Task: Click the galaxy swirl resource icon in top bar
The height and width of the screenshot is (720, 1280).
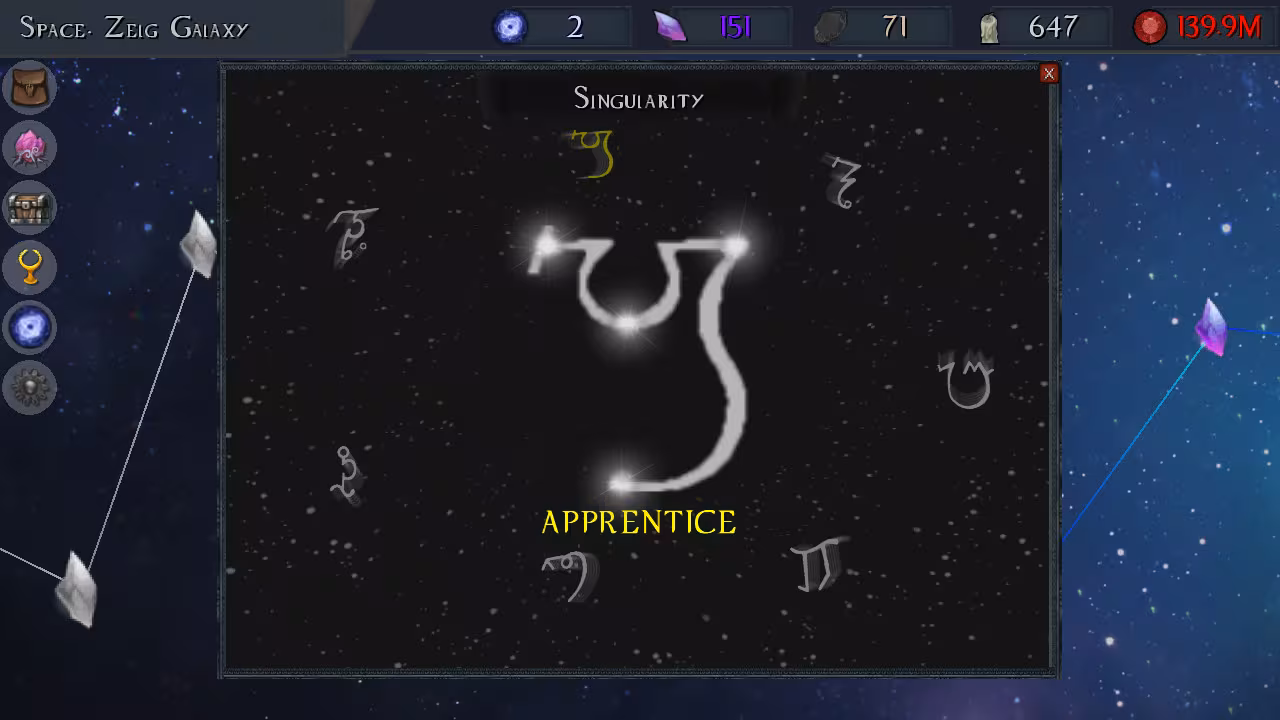Action: point(511,27)
